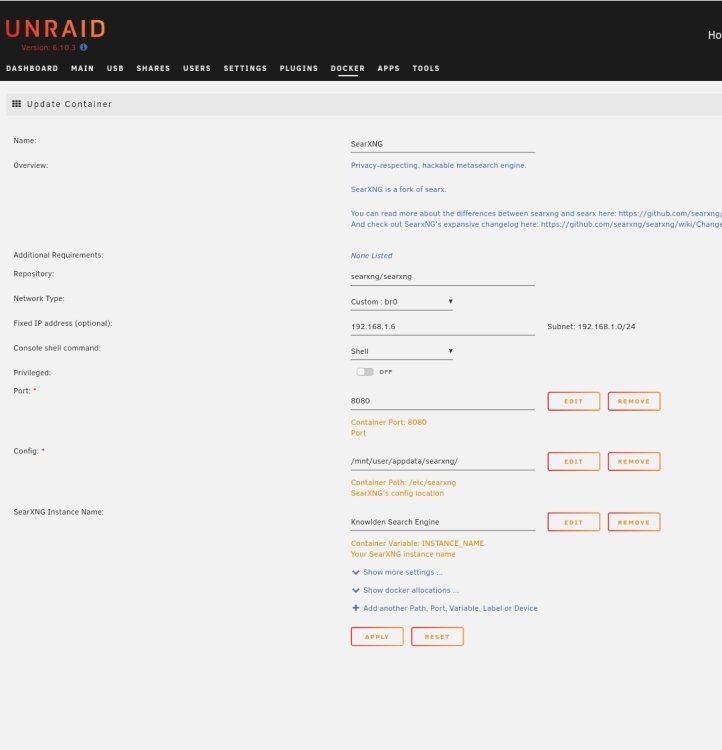This screenshot has width=722, height=750.
Task: Open the Console shell command dropdown
Action: coord(401,351)
